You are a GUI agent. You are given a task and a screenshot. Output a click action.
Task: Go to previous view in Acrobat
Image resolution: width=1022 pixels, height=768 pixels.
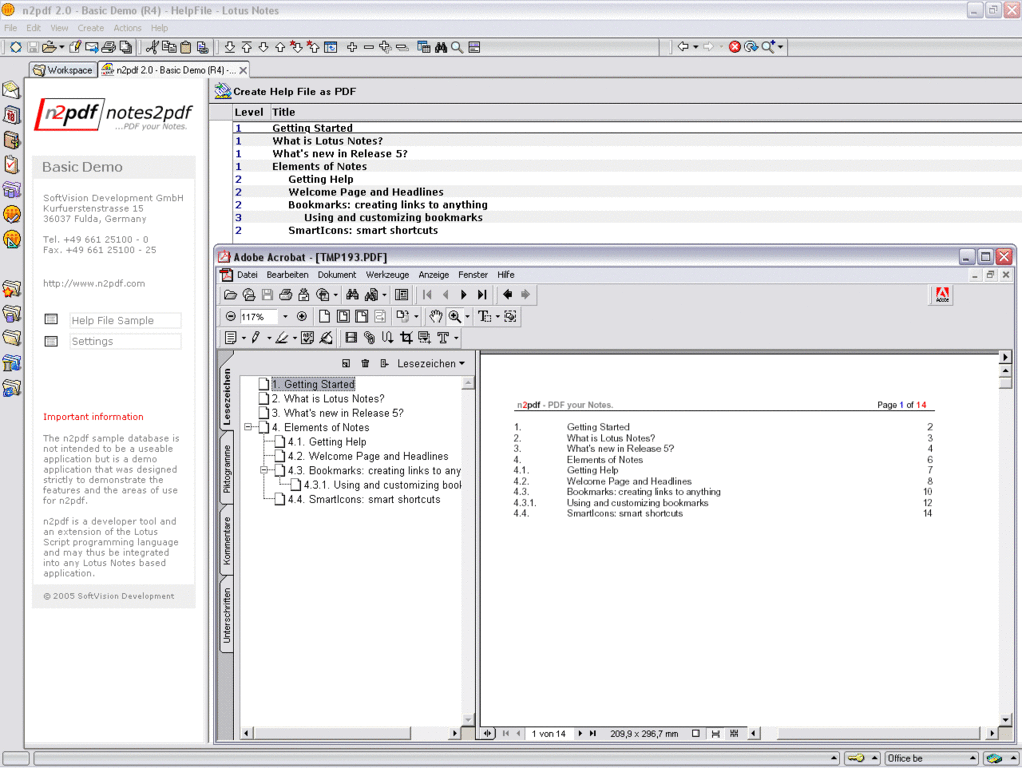pyautogui.click(x=507, y=295)
